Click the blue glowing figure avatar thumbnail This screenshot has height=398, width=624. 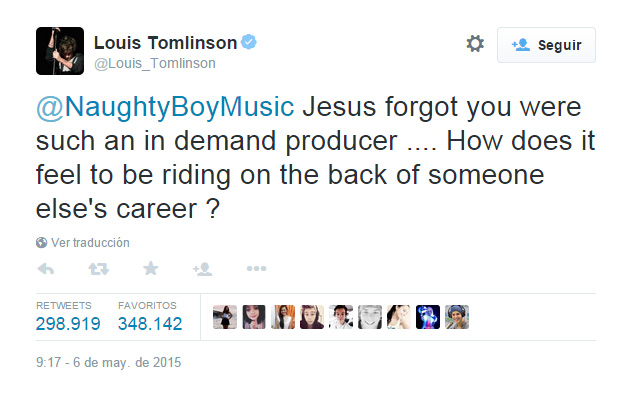point(428,317)
